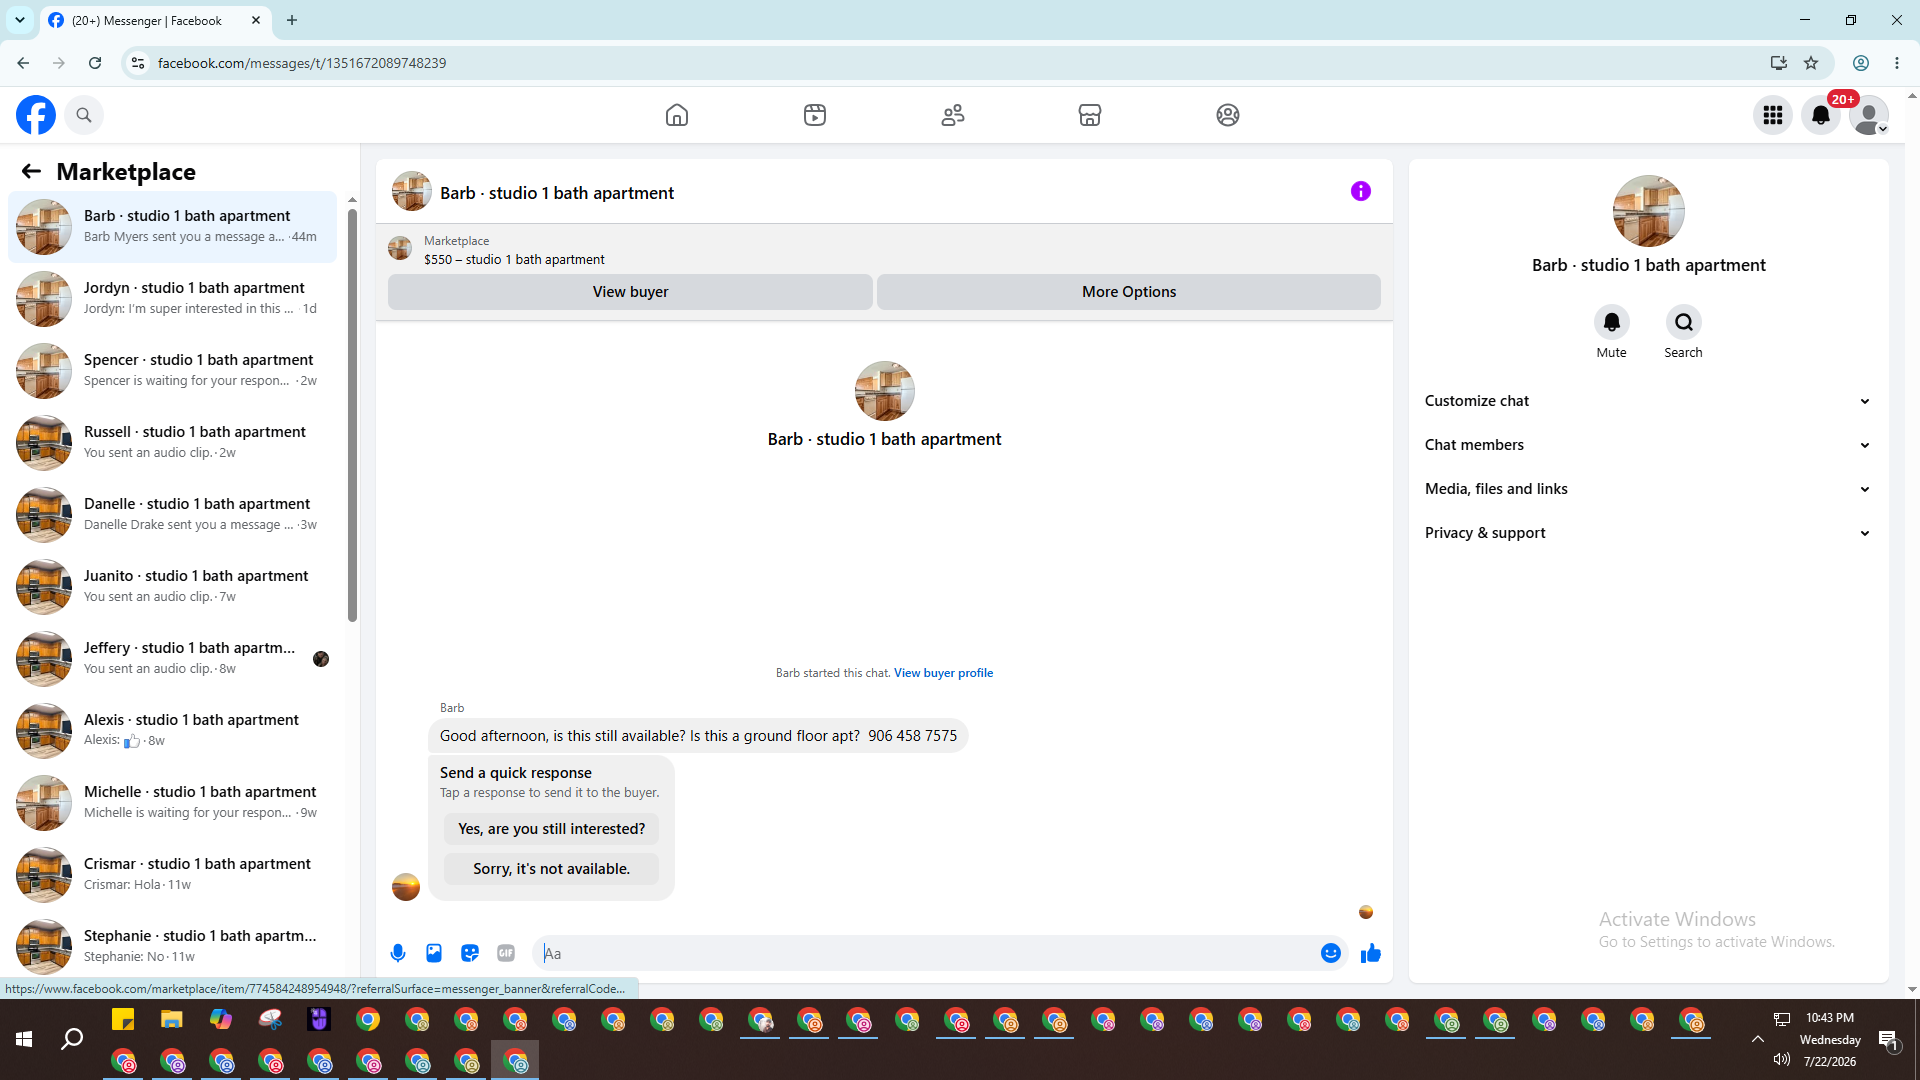Reload the page in Chrome

click(95, 63)
